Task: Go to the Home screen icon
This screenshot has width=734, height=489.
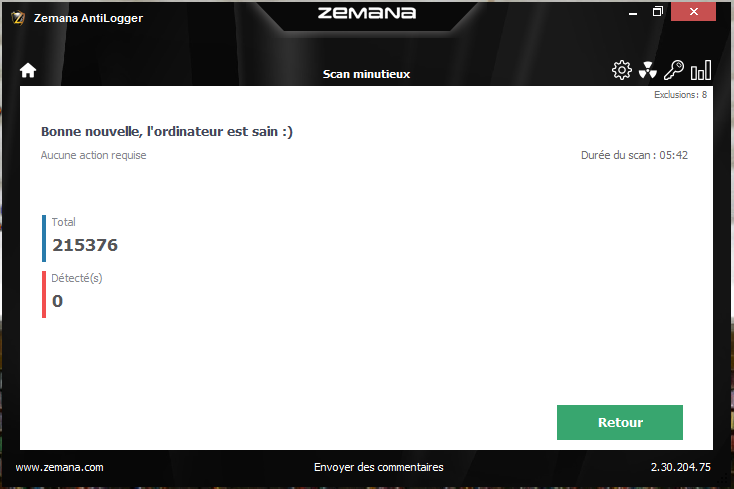Action: coord(28,71)
